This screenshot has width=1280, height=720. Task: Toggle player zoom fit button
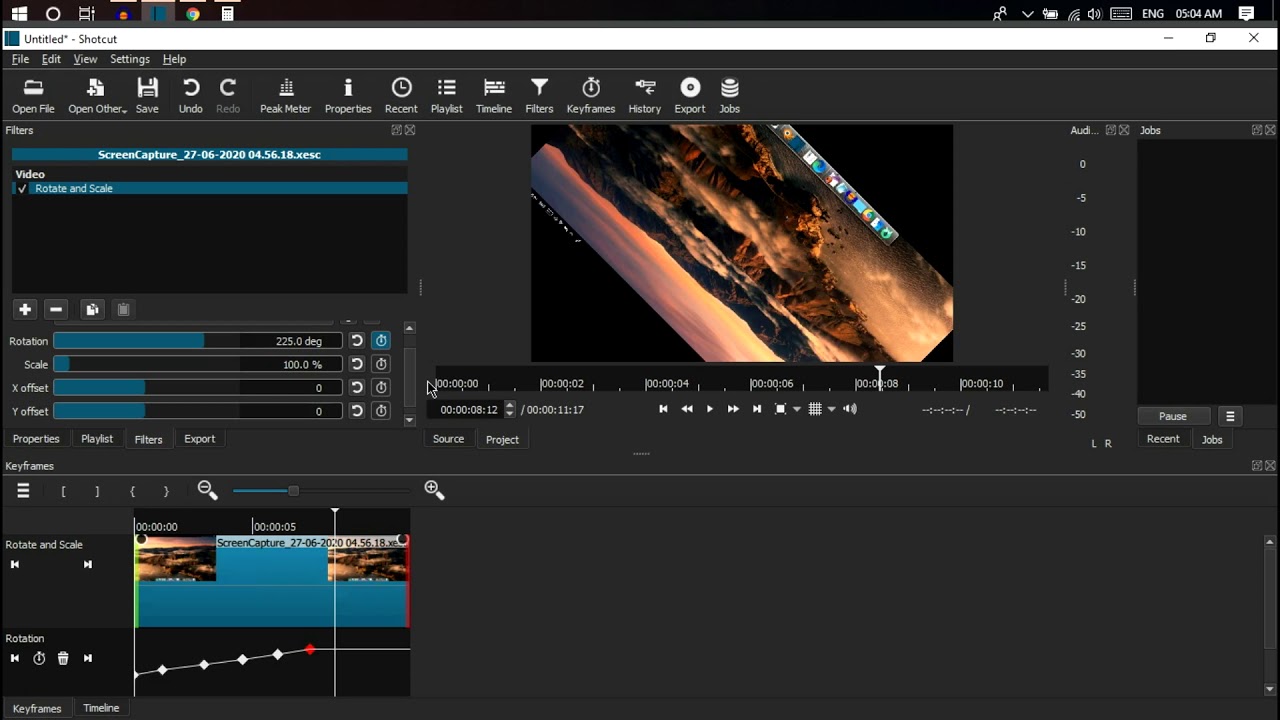(x=781, y=409)
